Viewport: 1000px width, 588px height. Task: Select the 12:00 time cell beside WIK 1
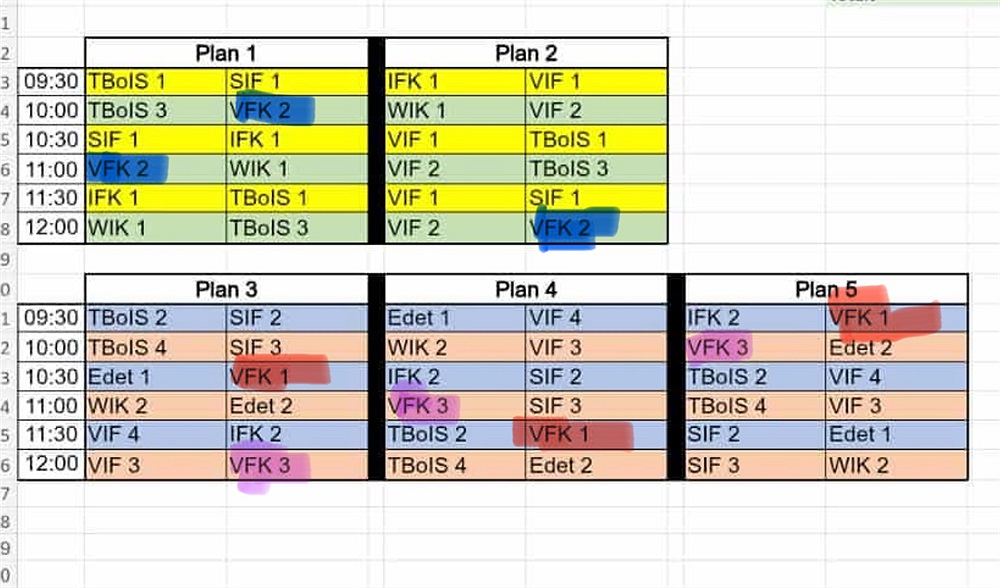click(52, 228)
